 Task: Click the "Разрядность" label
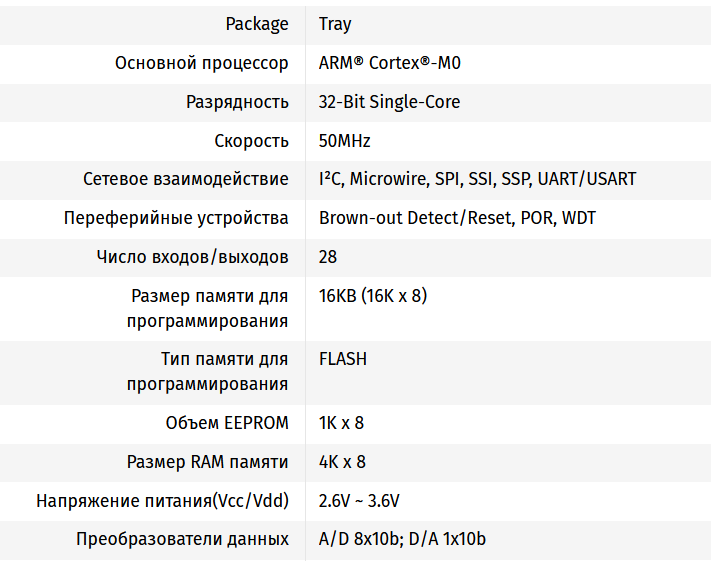click(x=237, y=102)
